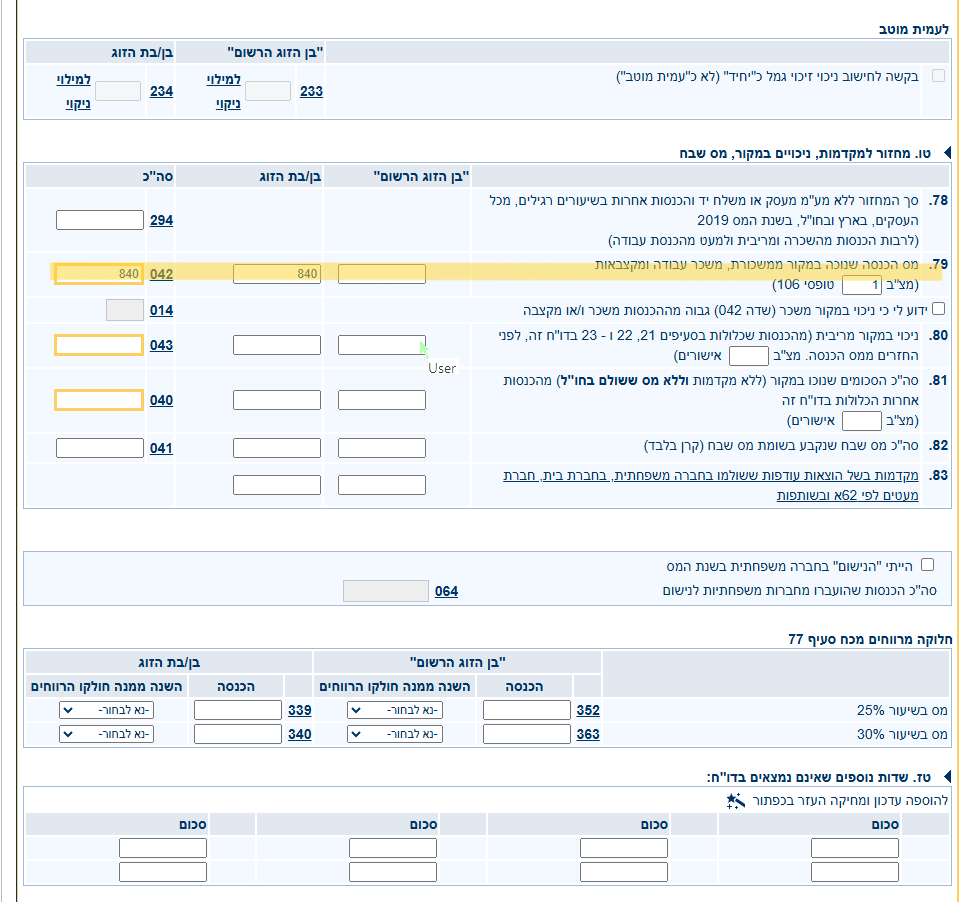Collapse section טז triangle marker
Viewport: 974px width, 902px height.
pyautogui.click(x=947, y=777)
